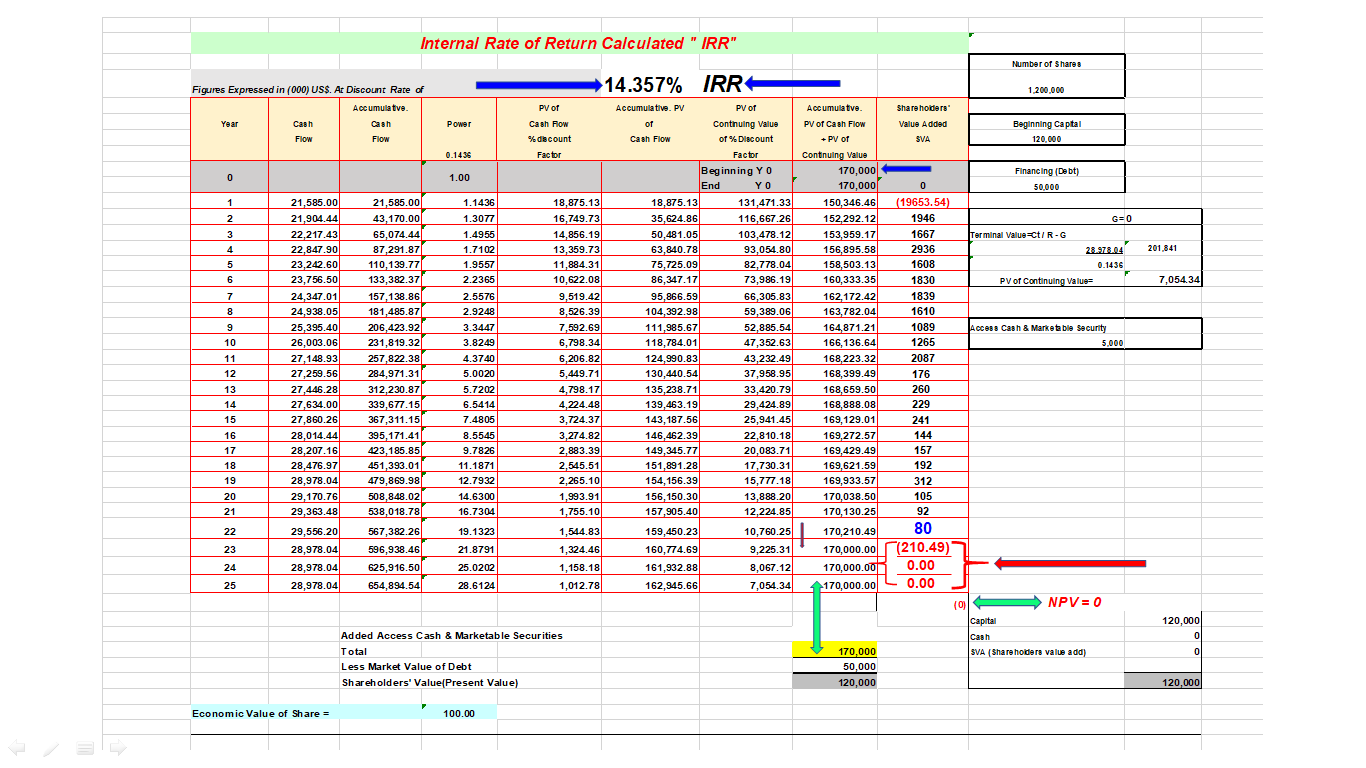Screen dimensions: 1366x768
Task: Select 'Access Cash & Marketable Security' label
Action: point(1038,327)
